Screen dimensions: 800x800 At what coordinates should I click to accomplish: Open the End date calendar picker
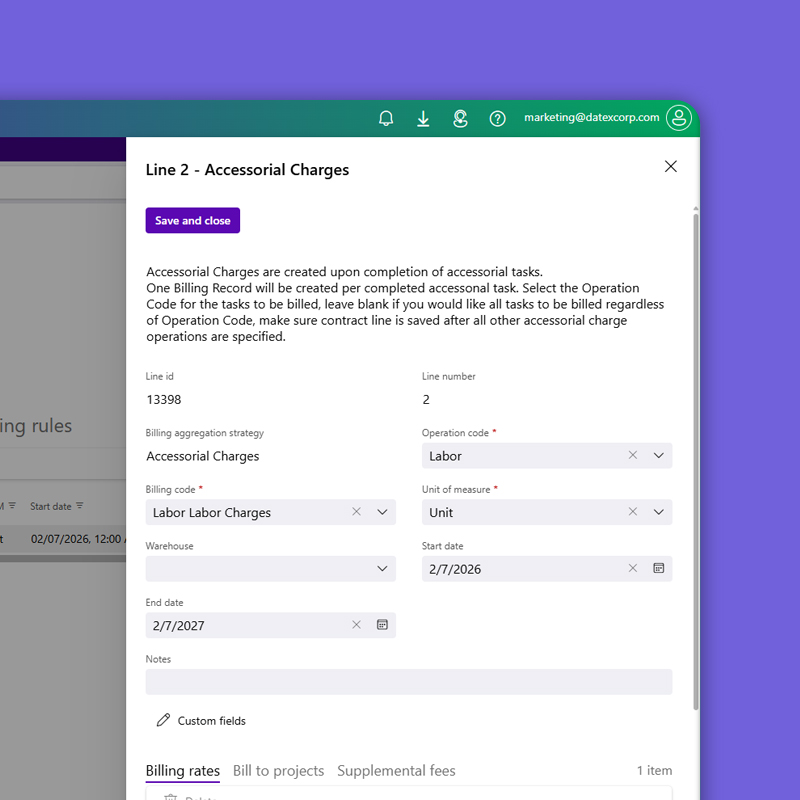click(x=382, y=625)
